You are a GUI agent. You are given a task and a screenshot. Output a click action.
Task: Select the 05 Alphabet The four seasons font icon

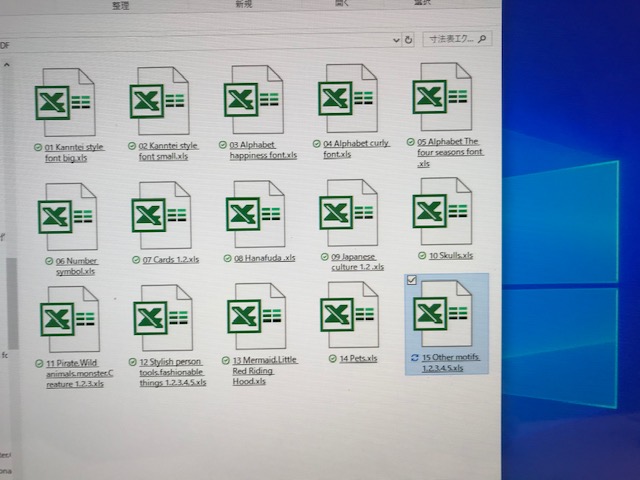(x=442, y=97)
